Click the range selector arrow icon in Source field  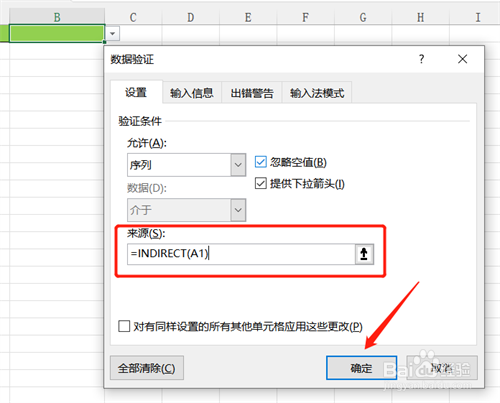click(364, 254)
